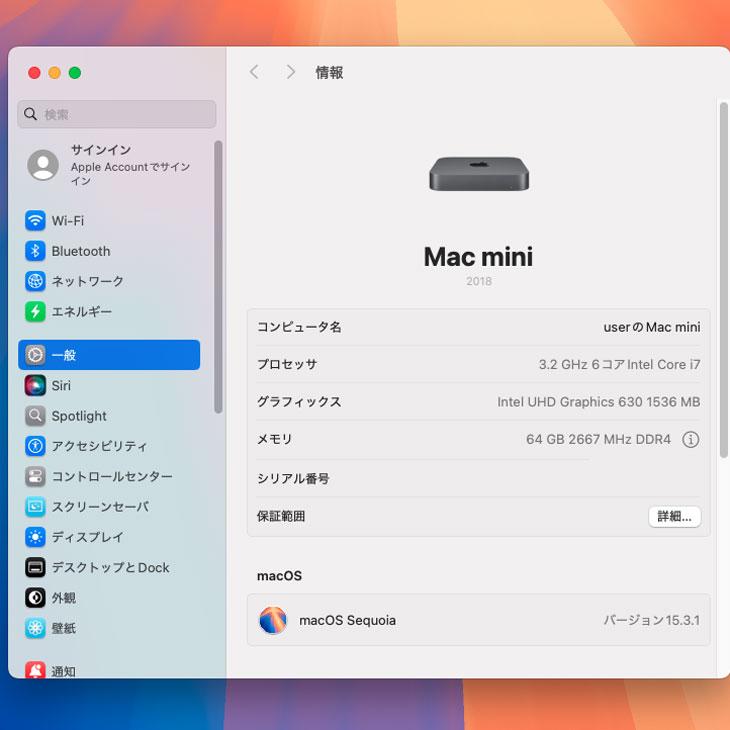730x730 pixels.
Task: Click the 詳細... warranty button
Action: click(x=675, y=516)
